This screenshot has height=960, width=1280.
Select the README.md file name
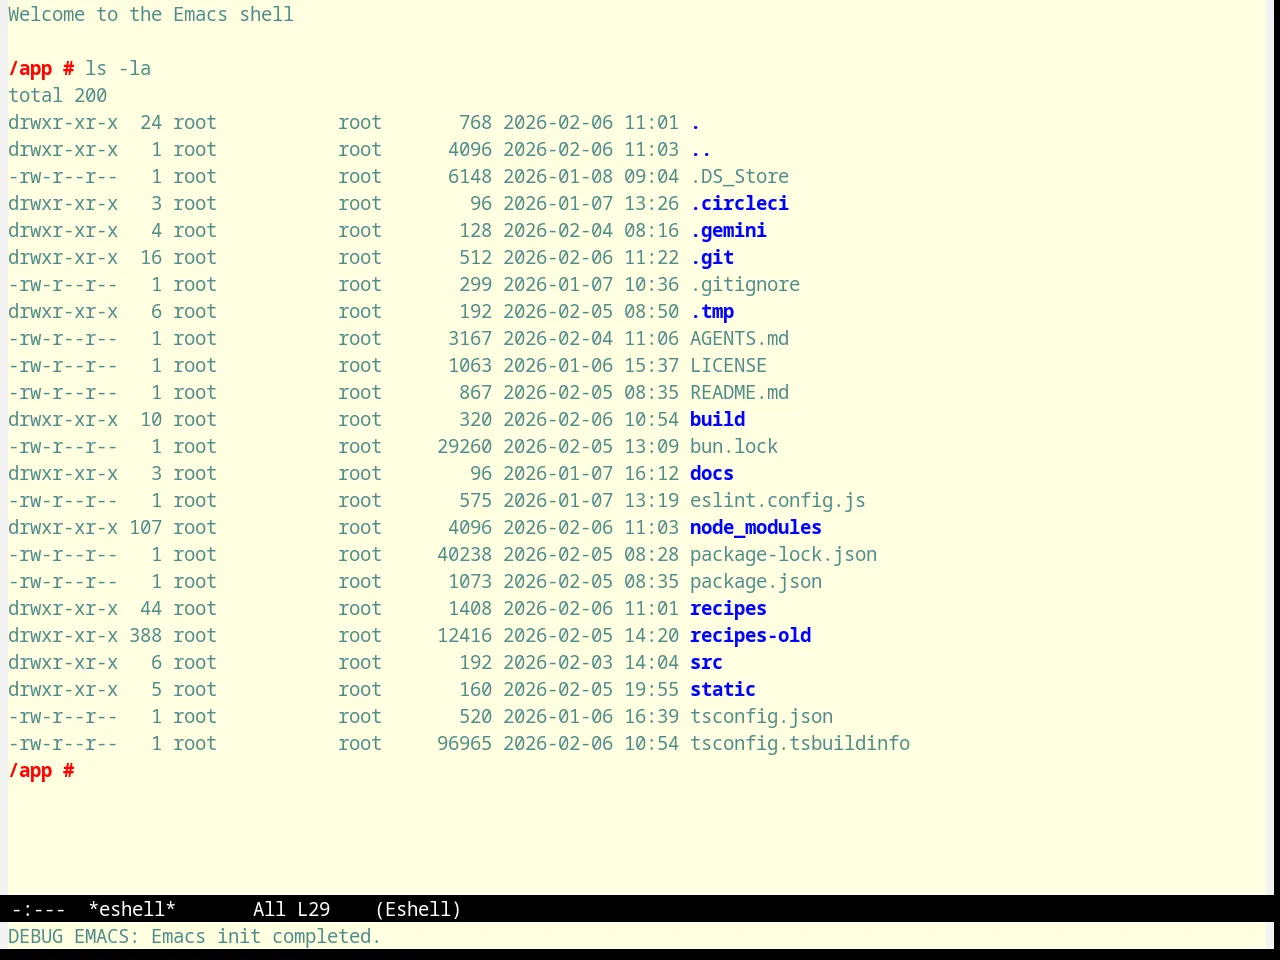point(739,393)
